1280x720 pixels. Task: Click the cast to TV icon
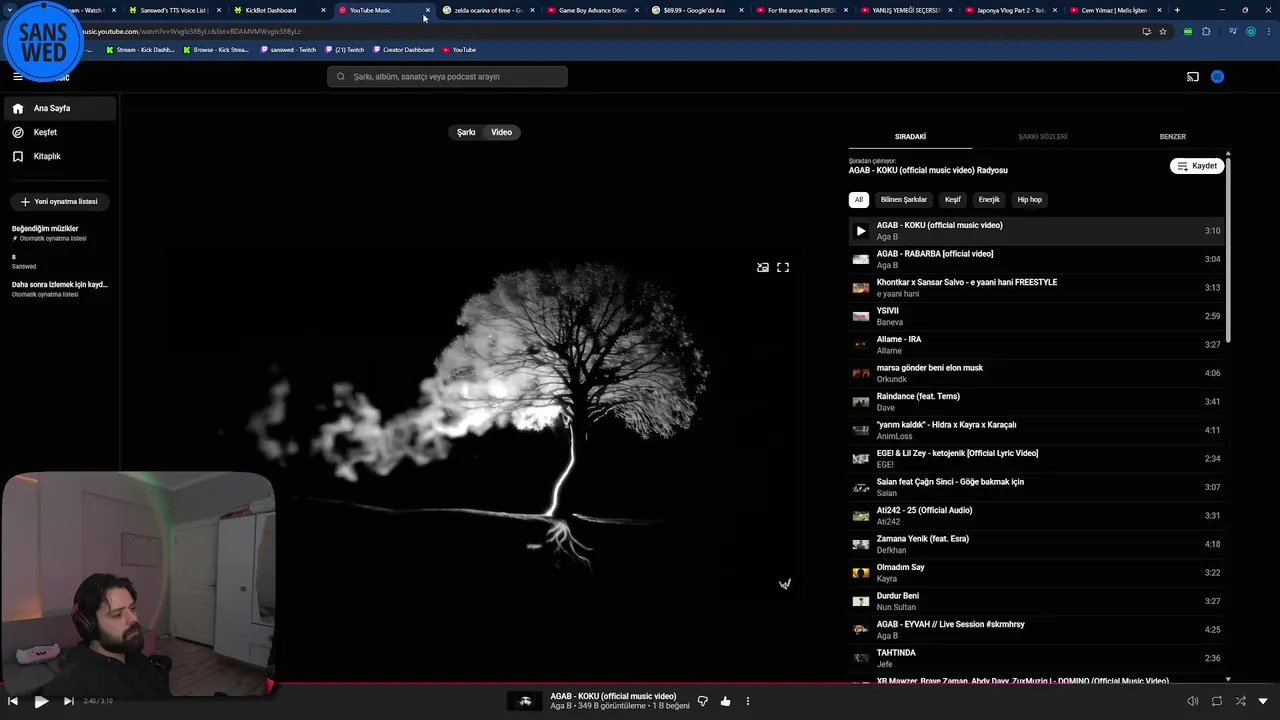coord(1192,77)
